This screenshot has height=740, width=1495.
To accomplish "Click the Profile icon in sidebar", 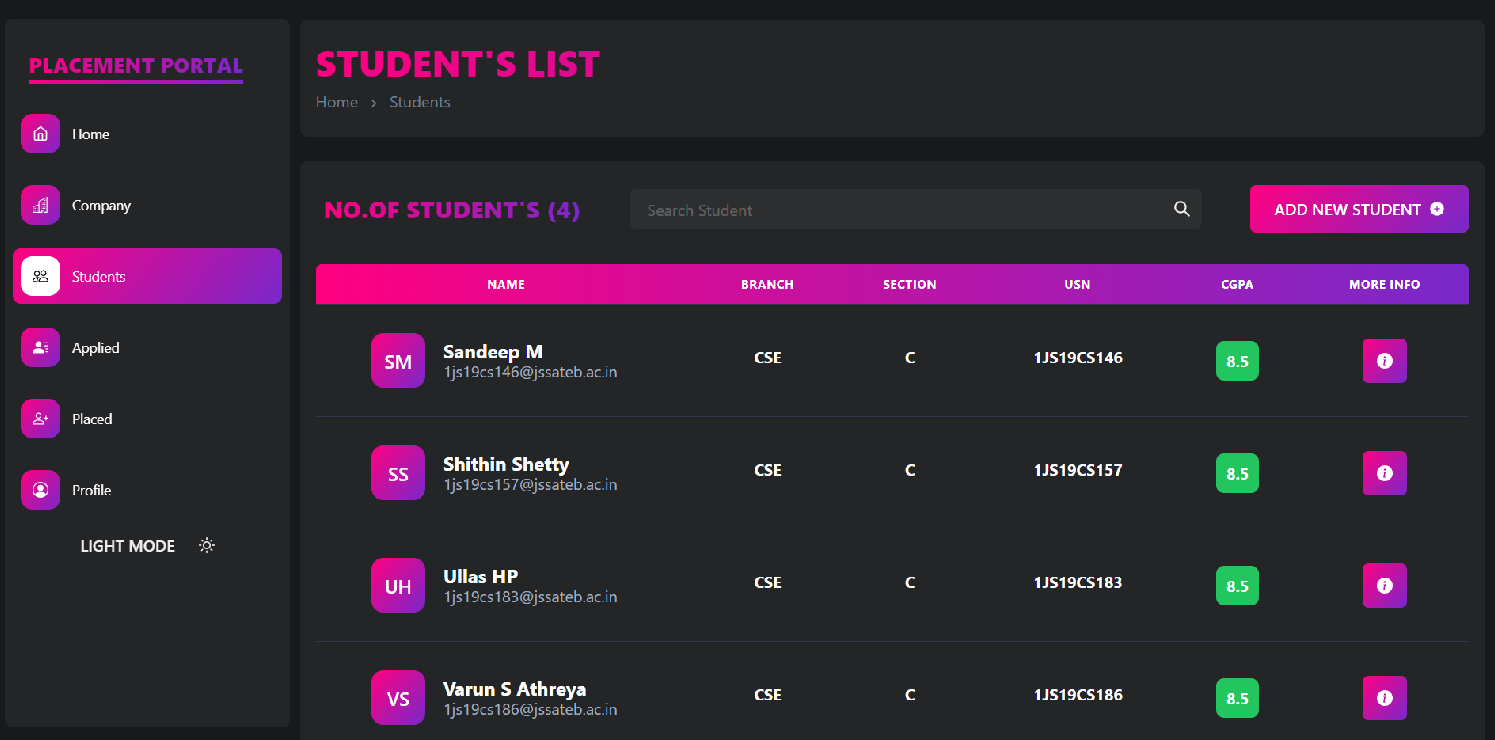I will point(41,490).
